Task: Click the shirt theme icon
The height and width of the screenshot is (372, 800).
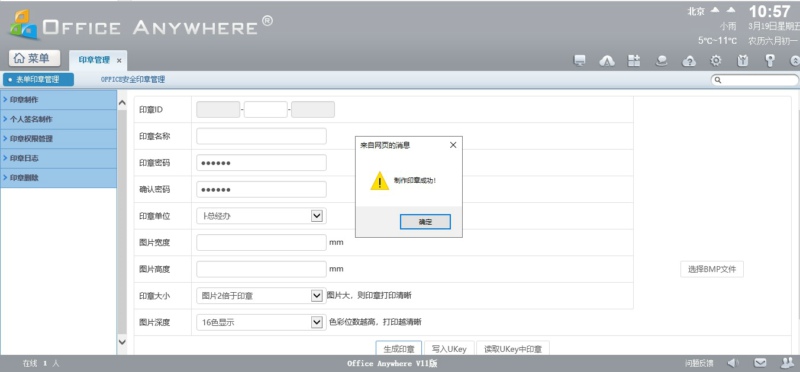Action: tap(743, 61)
